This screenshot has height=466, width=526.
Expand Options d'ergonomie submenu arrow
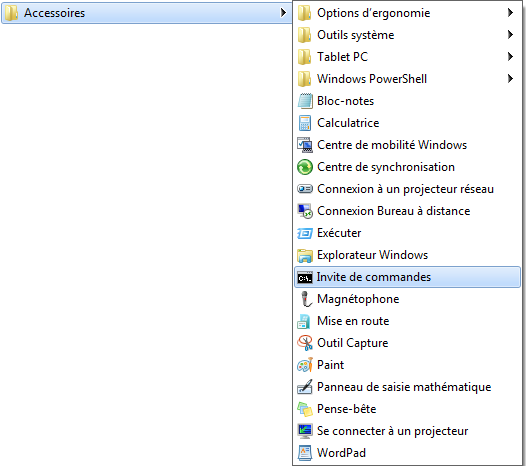(510, 13)
